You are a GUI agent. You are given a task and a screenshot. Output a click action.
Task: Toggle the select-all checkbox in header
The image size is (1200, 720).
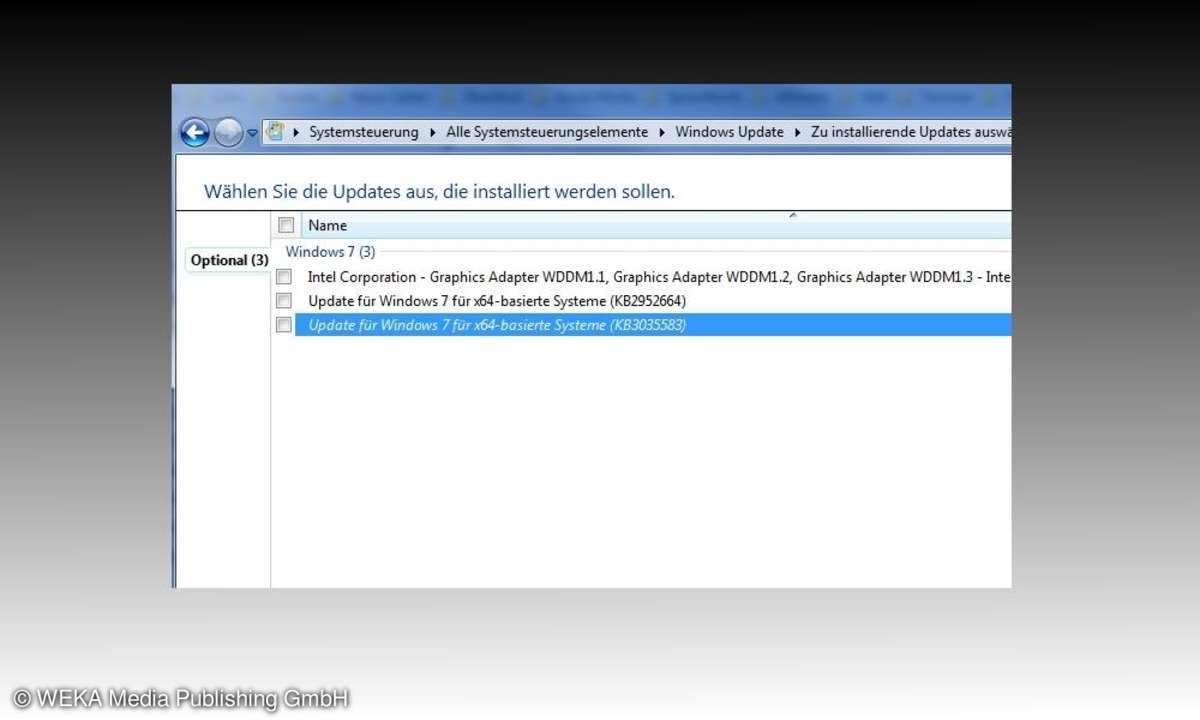point(286,225)
